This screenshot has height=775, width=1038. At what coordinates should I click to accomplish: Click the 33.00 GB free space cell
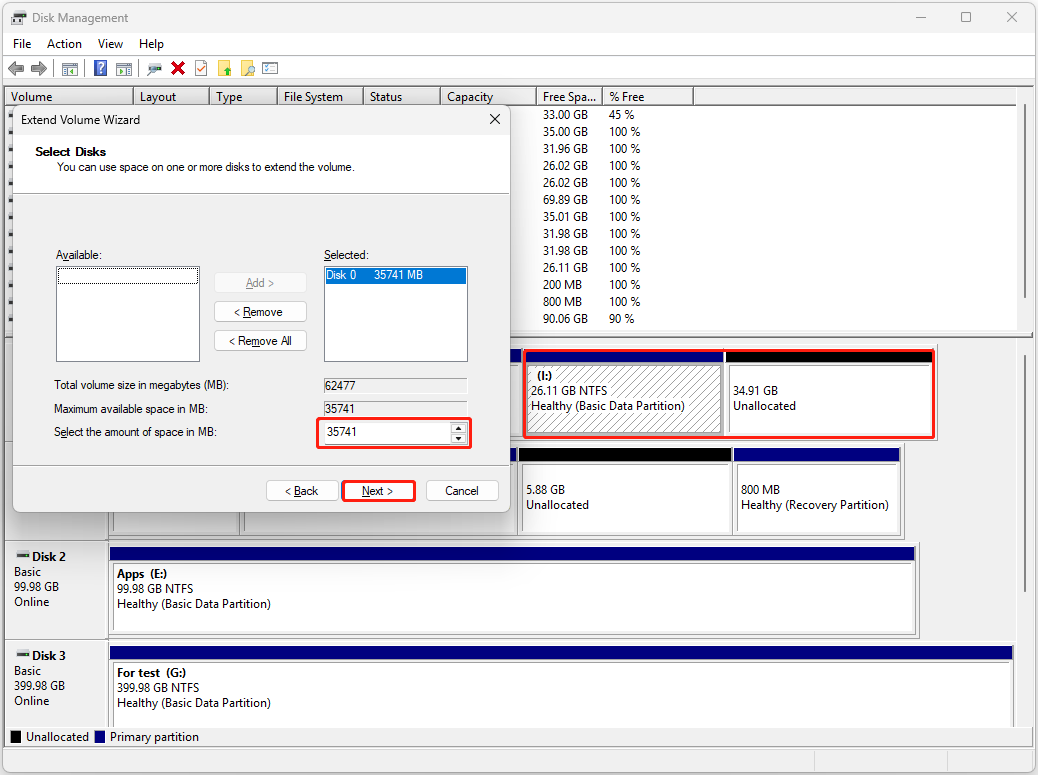click(x=565, y=115)
